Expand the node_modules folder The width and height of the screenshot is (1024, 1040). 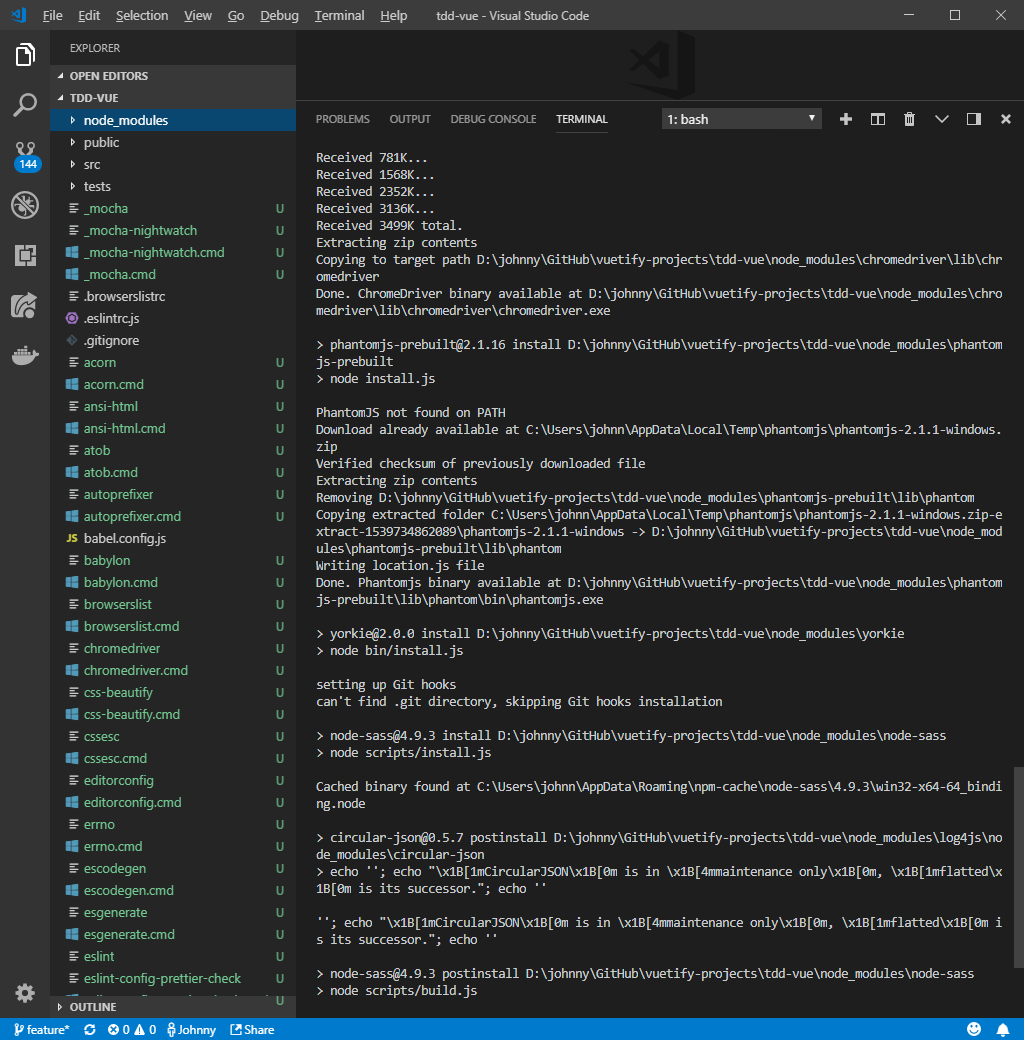tap(173, 120)
